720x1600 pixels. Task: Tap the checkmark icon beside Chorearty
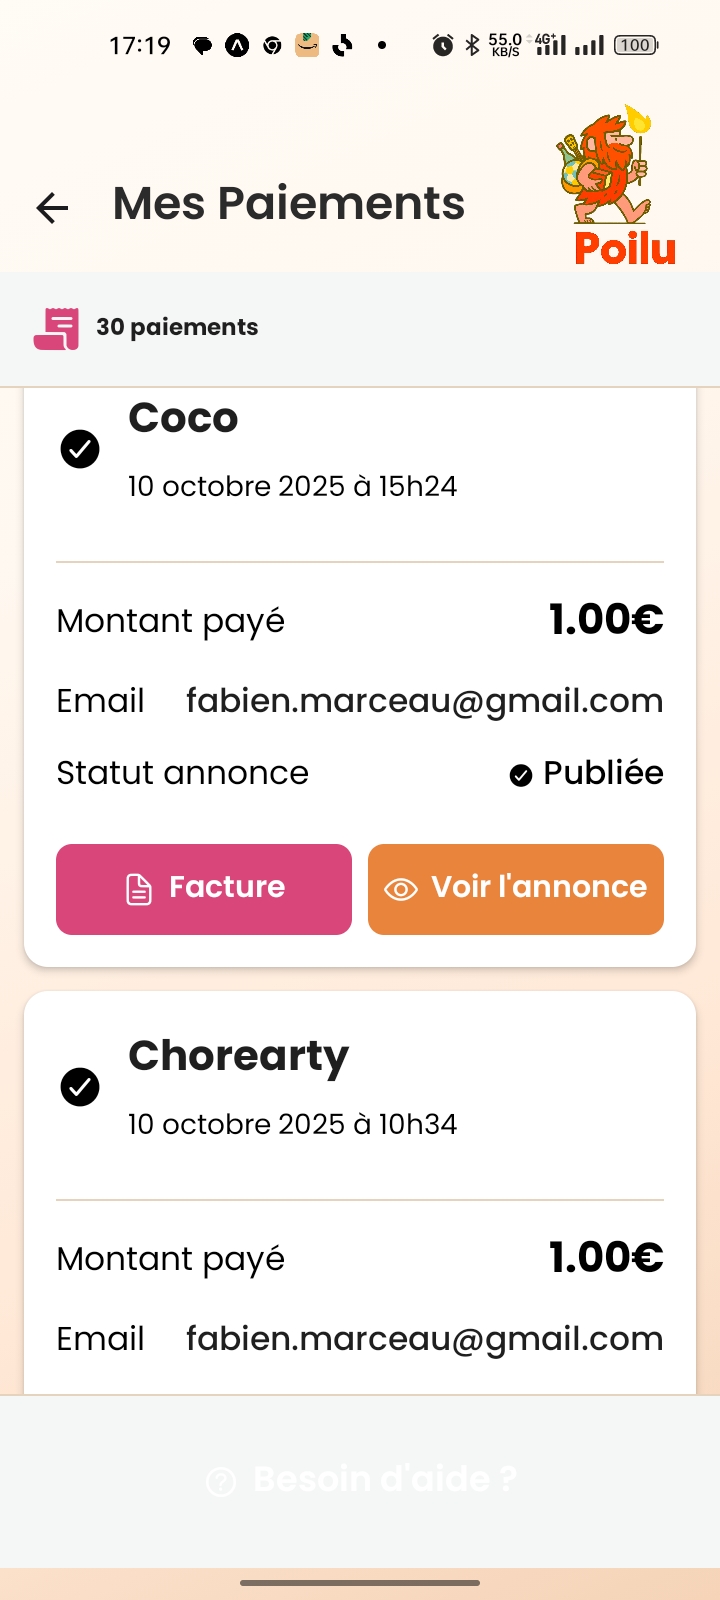coord(80,1087)
